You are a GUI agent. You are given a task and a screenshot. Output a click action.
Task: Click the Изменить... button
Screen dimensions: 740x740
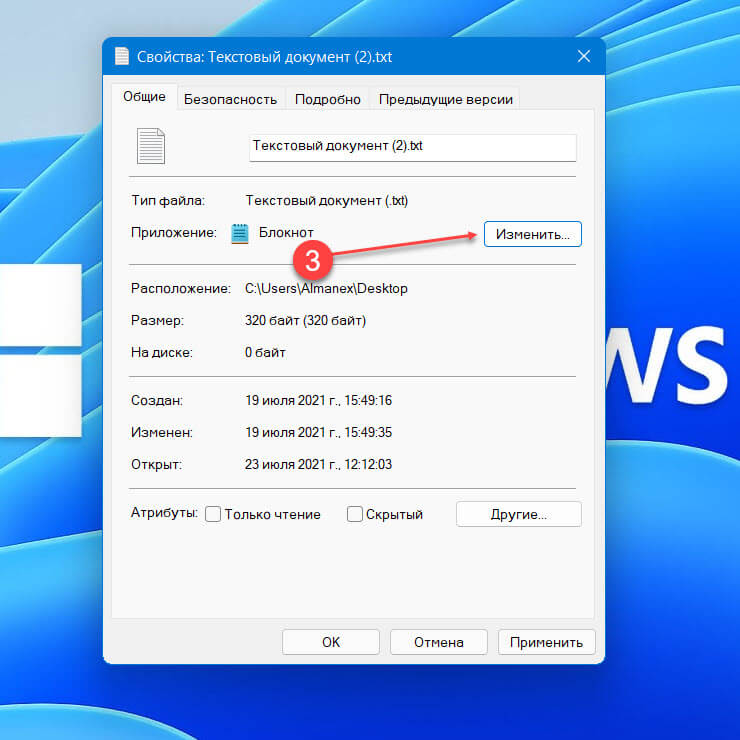[x=533, y=234]
